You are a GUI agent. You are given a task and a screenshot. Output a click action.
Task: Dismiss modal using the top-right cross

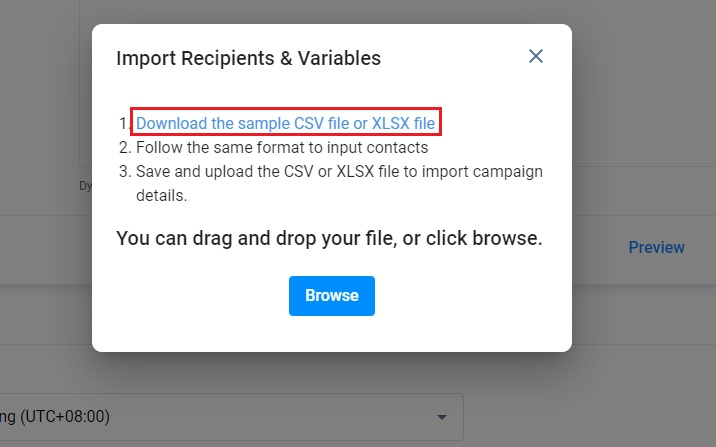[x=536, y=56]
